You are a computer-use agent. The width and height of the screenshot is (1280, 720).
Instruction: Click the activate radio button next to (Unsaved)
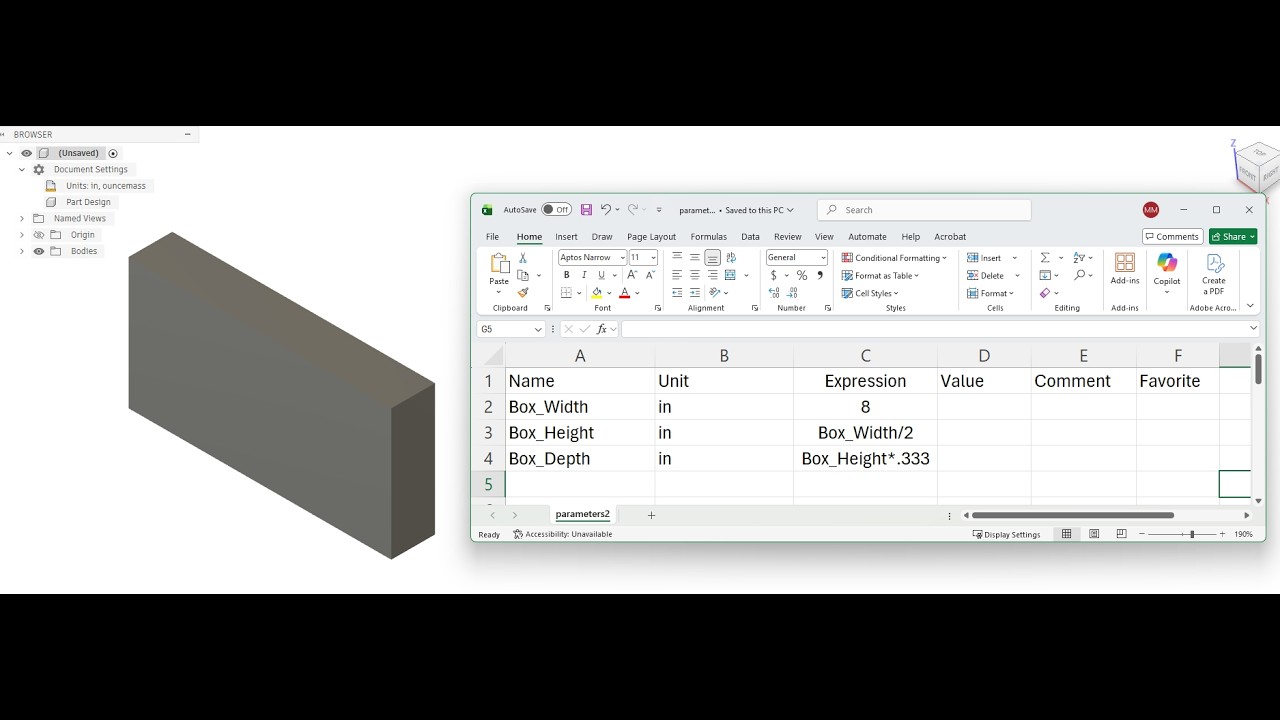(113, 153)
